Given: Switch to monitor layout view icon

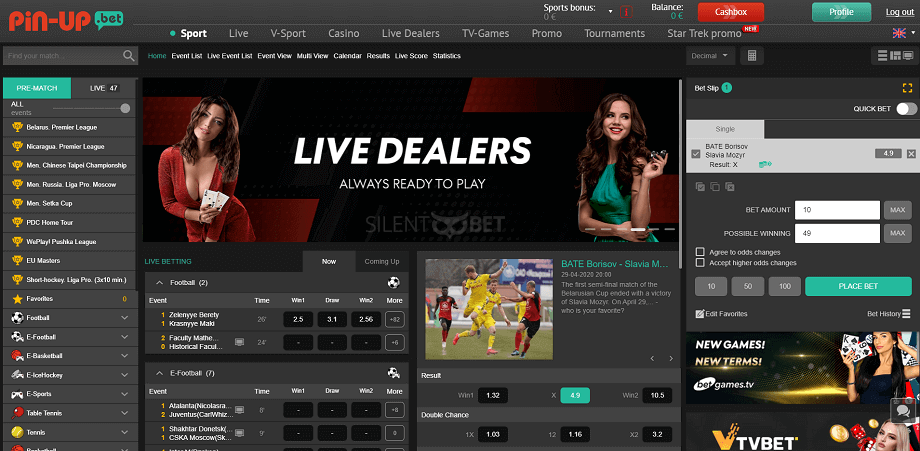Looking at the screenshot, I should pos(908,56).
